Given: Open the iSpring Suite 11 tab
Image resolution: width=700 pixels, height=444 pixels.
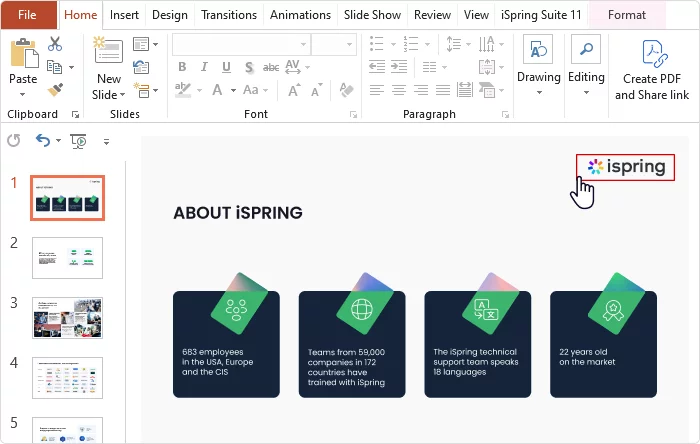Looking at the screenshot, I should click(x=541, y=15).
